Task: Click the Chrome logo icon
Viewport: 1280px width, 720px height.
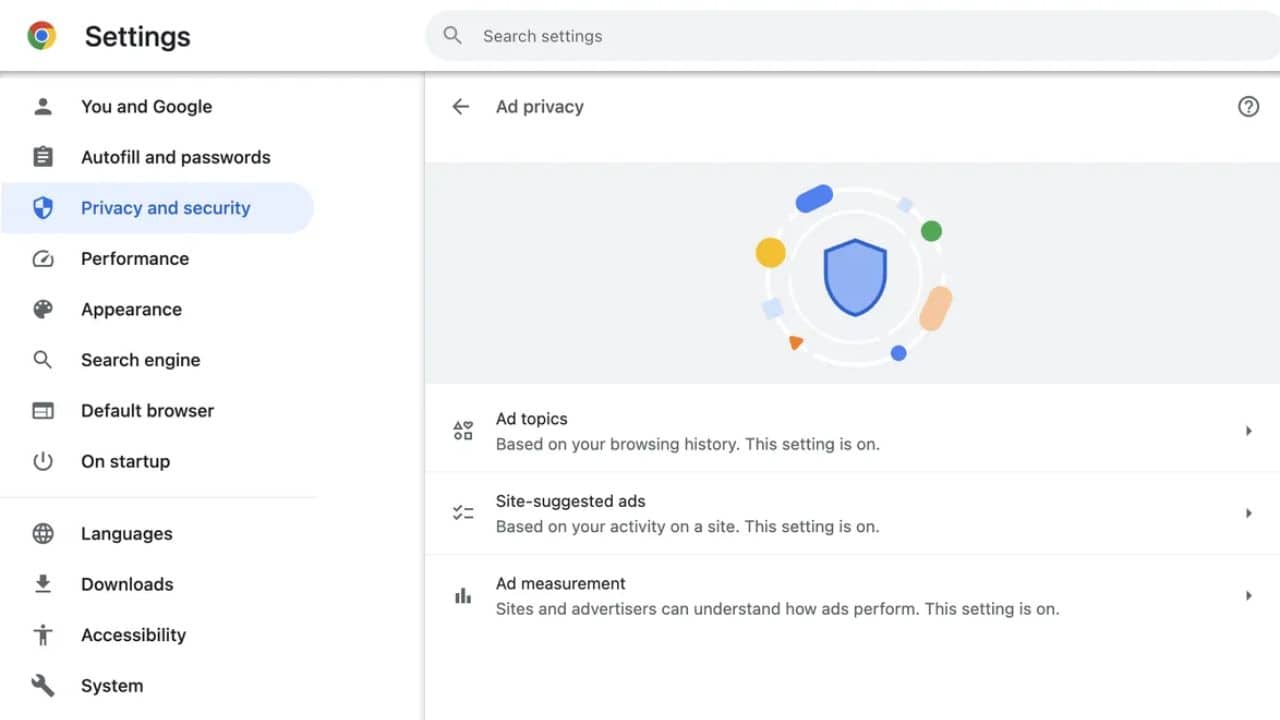Action: (x=41, y=36)
